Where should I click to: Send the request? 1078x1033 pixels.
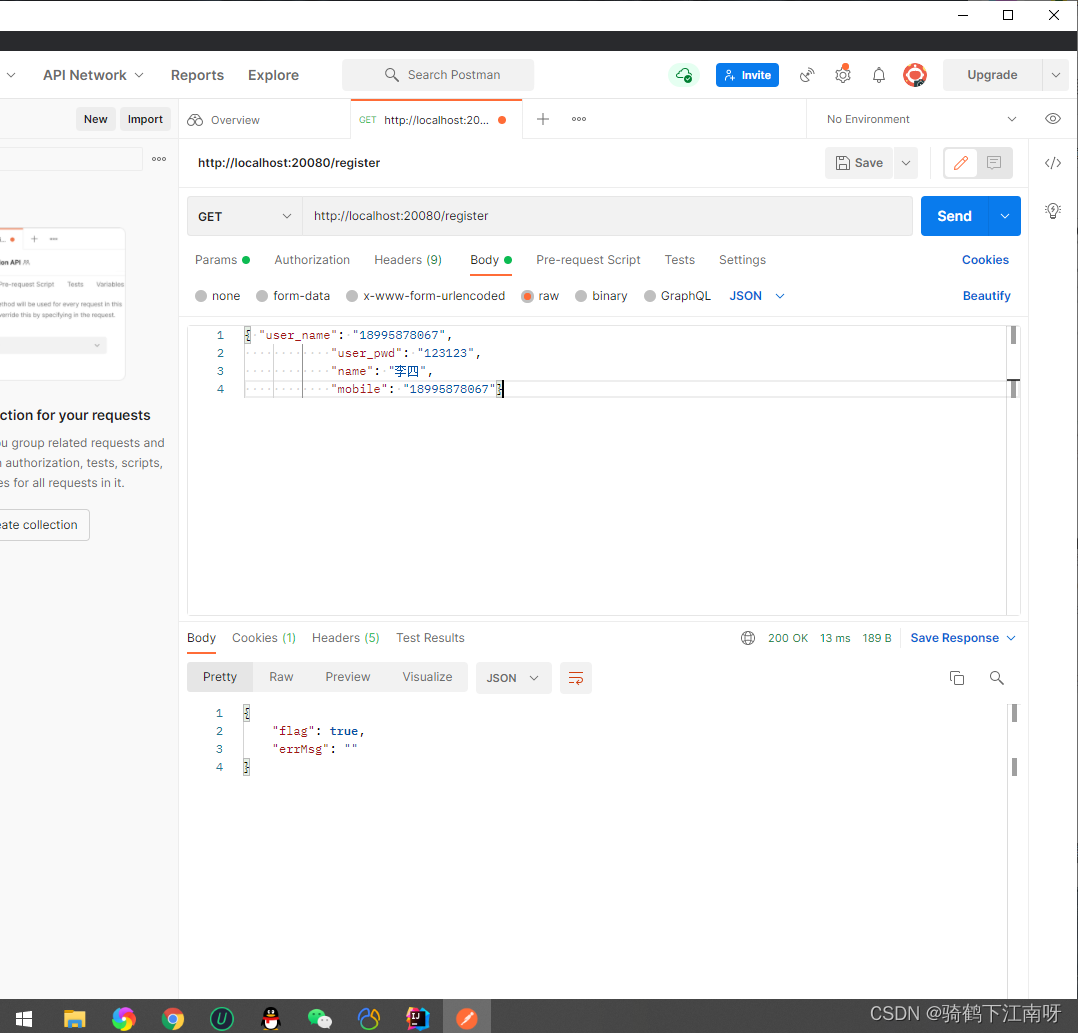coord(954,216)
